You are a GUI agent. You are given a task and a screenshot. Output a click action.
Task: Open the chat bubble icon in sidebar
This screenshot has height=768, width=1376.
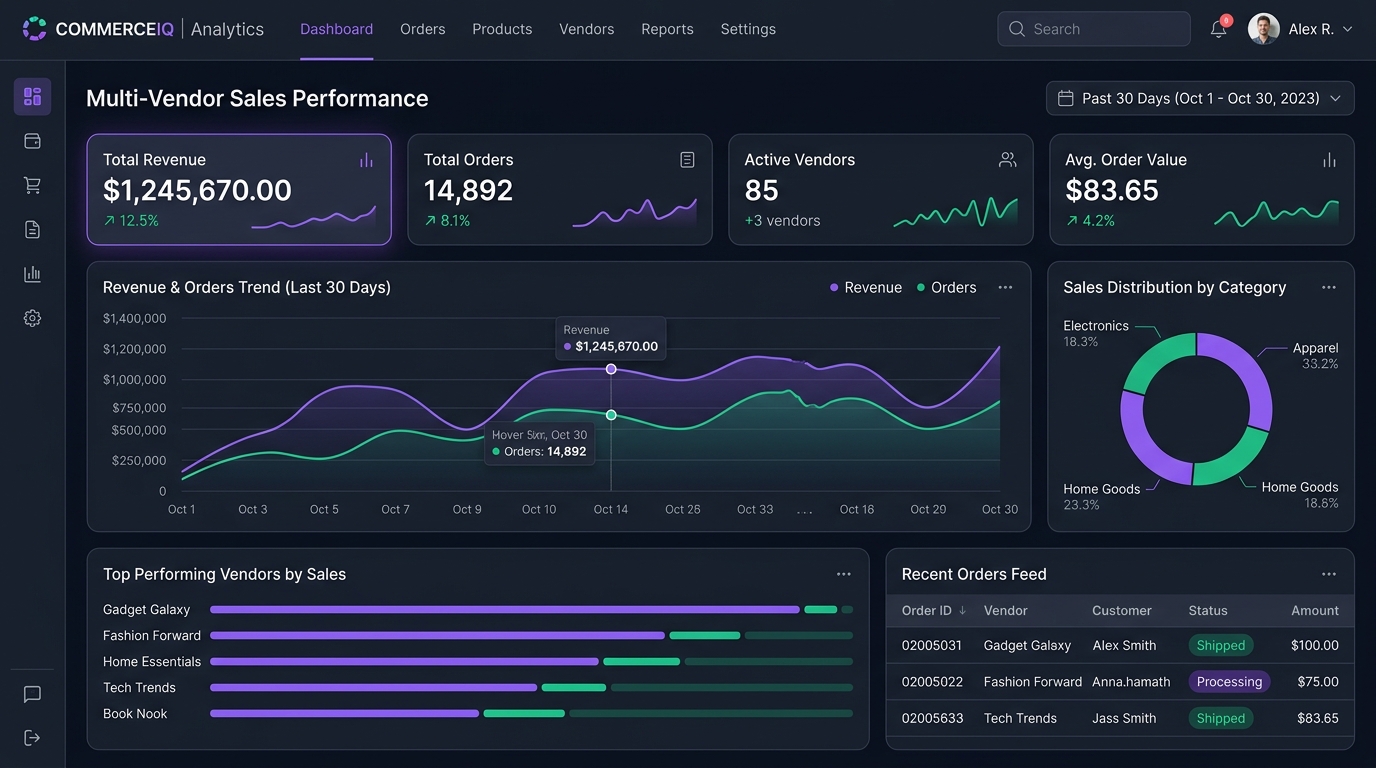(32, 694)
